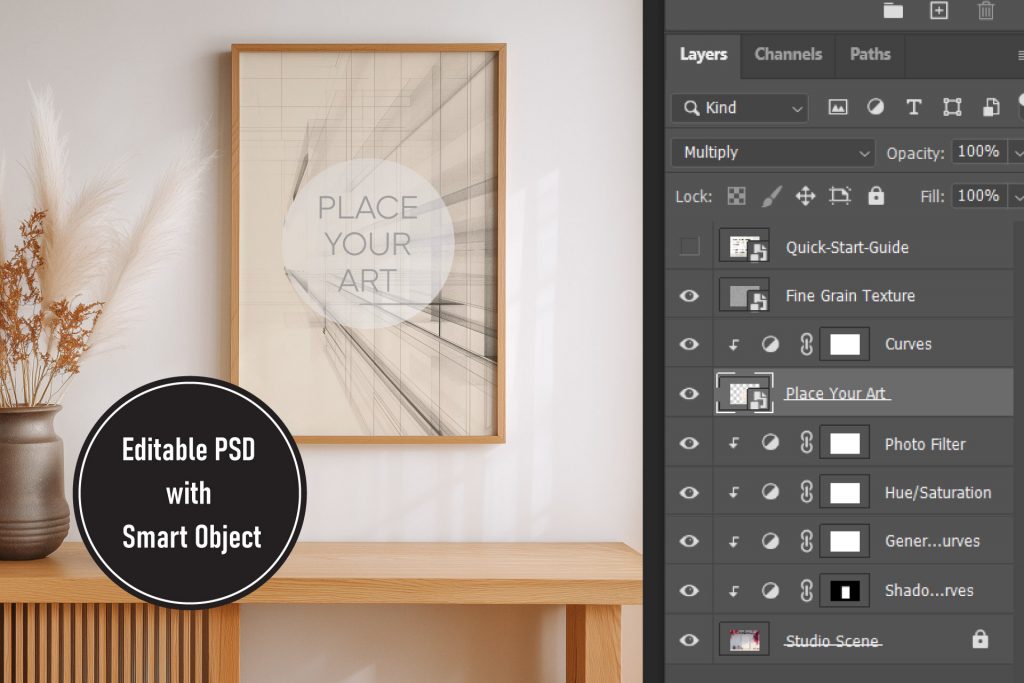Open the Opacity slider arrow
Screen dimensions: 1024x683
click(x=1017, y=153)
